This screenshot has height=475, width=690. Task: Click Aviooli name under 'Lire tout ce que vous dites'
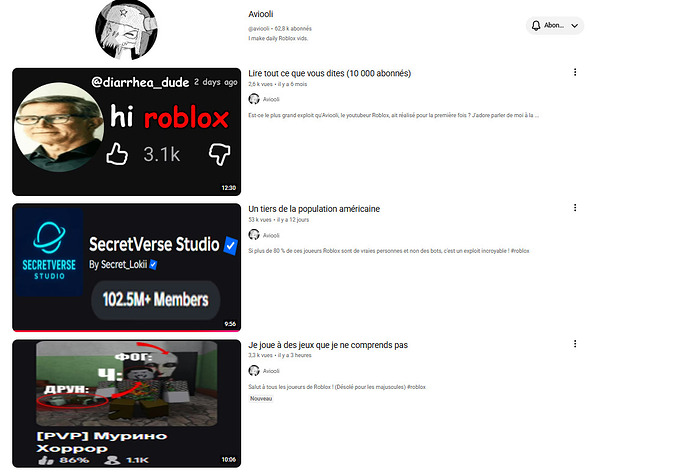coord(271,99)
